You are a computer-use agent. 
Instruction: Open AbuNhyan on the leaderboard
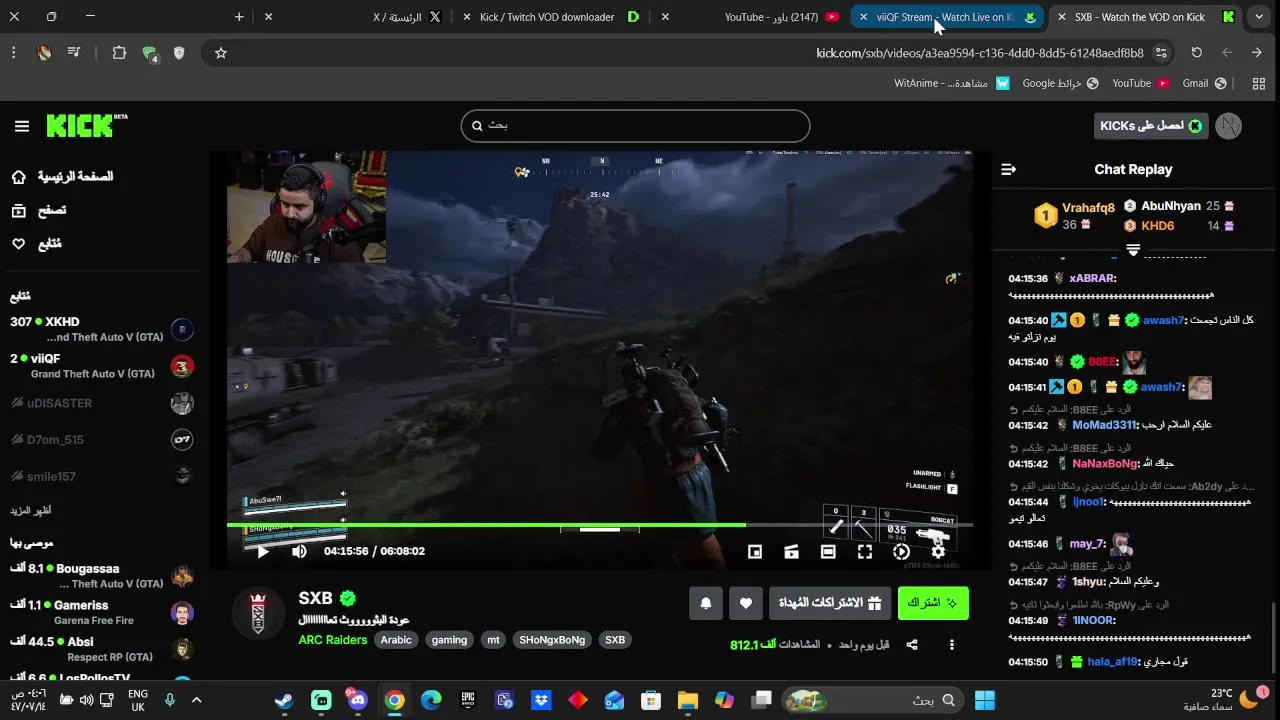pos(1171,206)
